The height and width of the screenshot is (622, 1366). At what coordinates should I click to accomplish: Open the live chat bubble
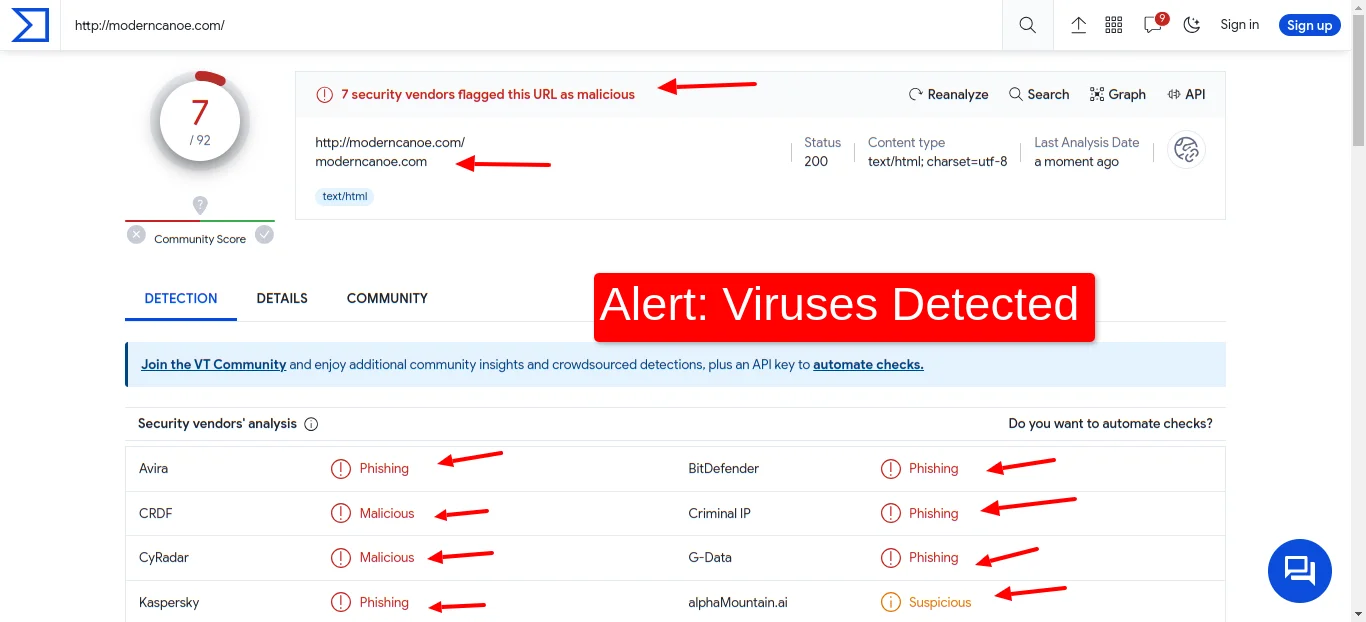[x=1299, y=570]
